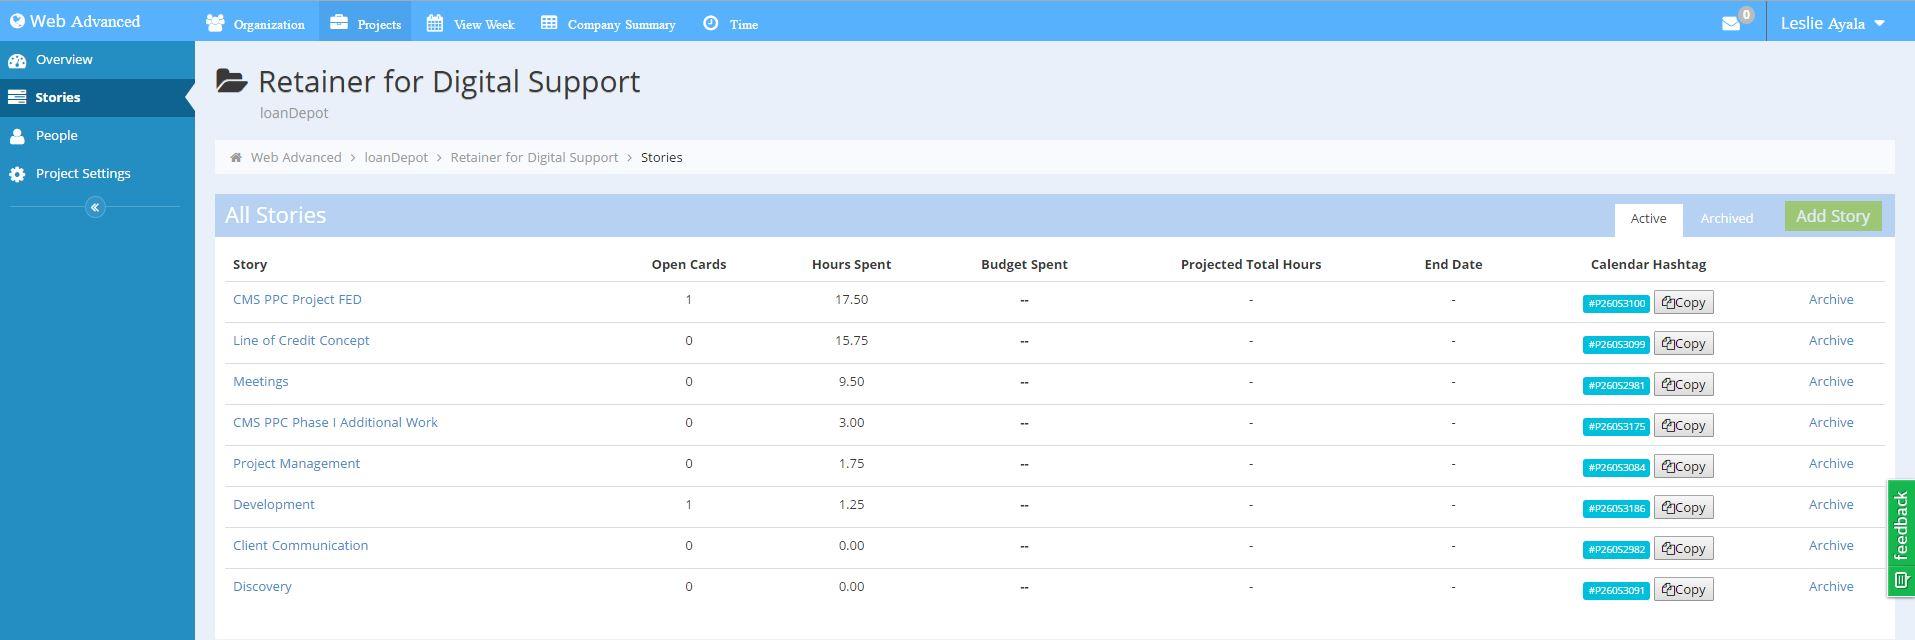The image size is (1915, 640).
Task: Click the Add Story button
Action: [x=1832, y=217]
